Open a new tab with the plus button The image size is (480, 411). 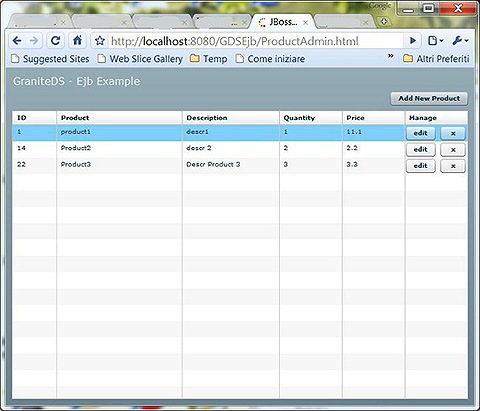[384, 21]
